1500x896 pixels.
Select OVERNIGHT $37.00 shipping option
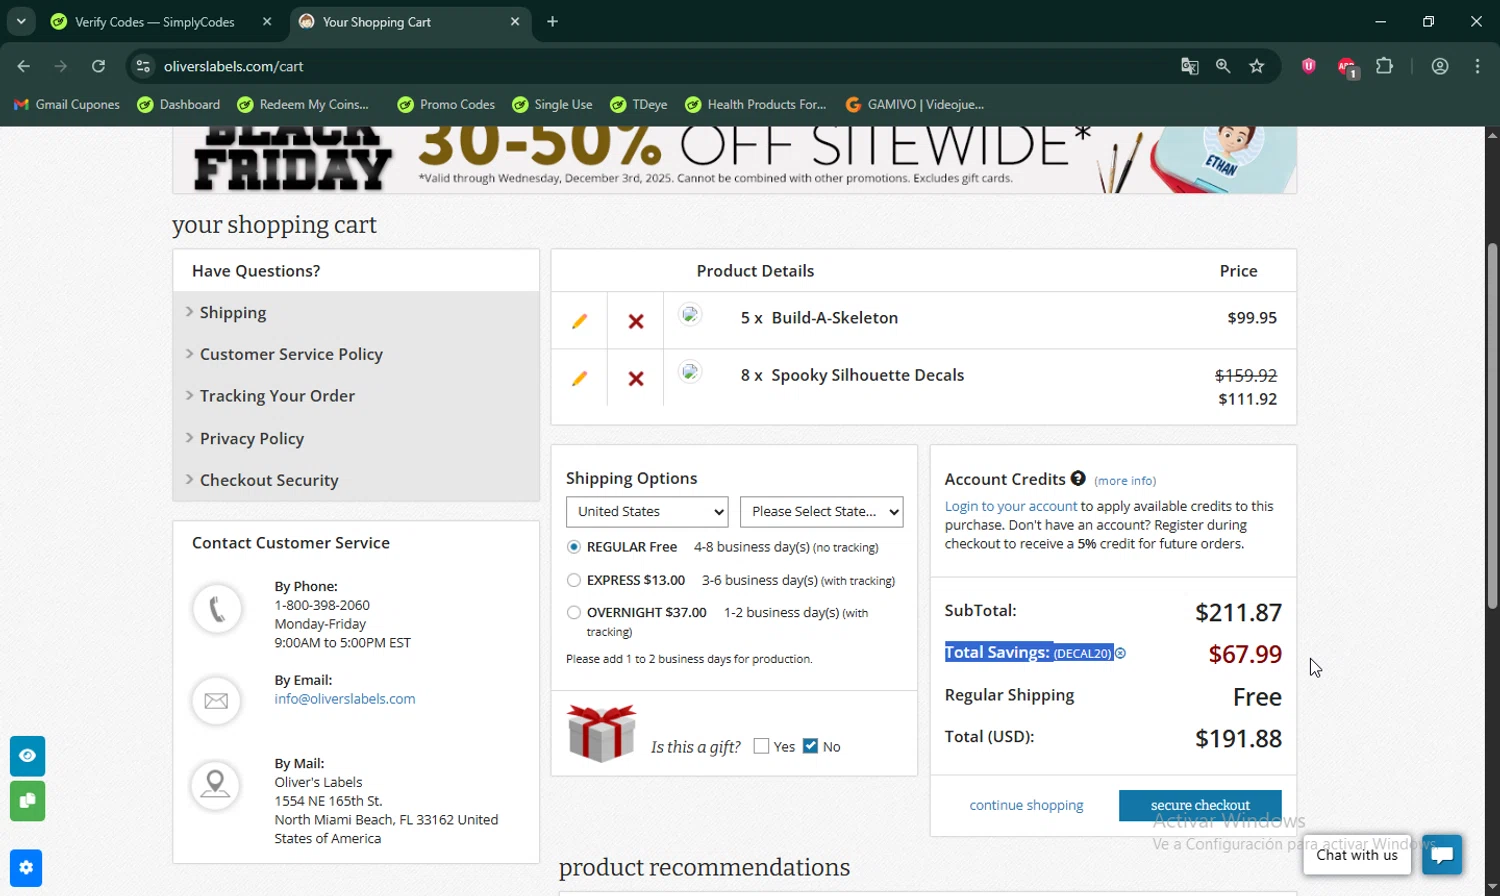tap(574, 612)
